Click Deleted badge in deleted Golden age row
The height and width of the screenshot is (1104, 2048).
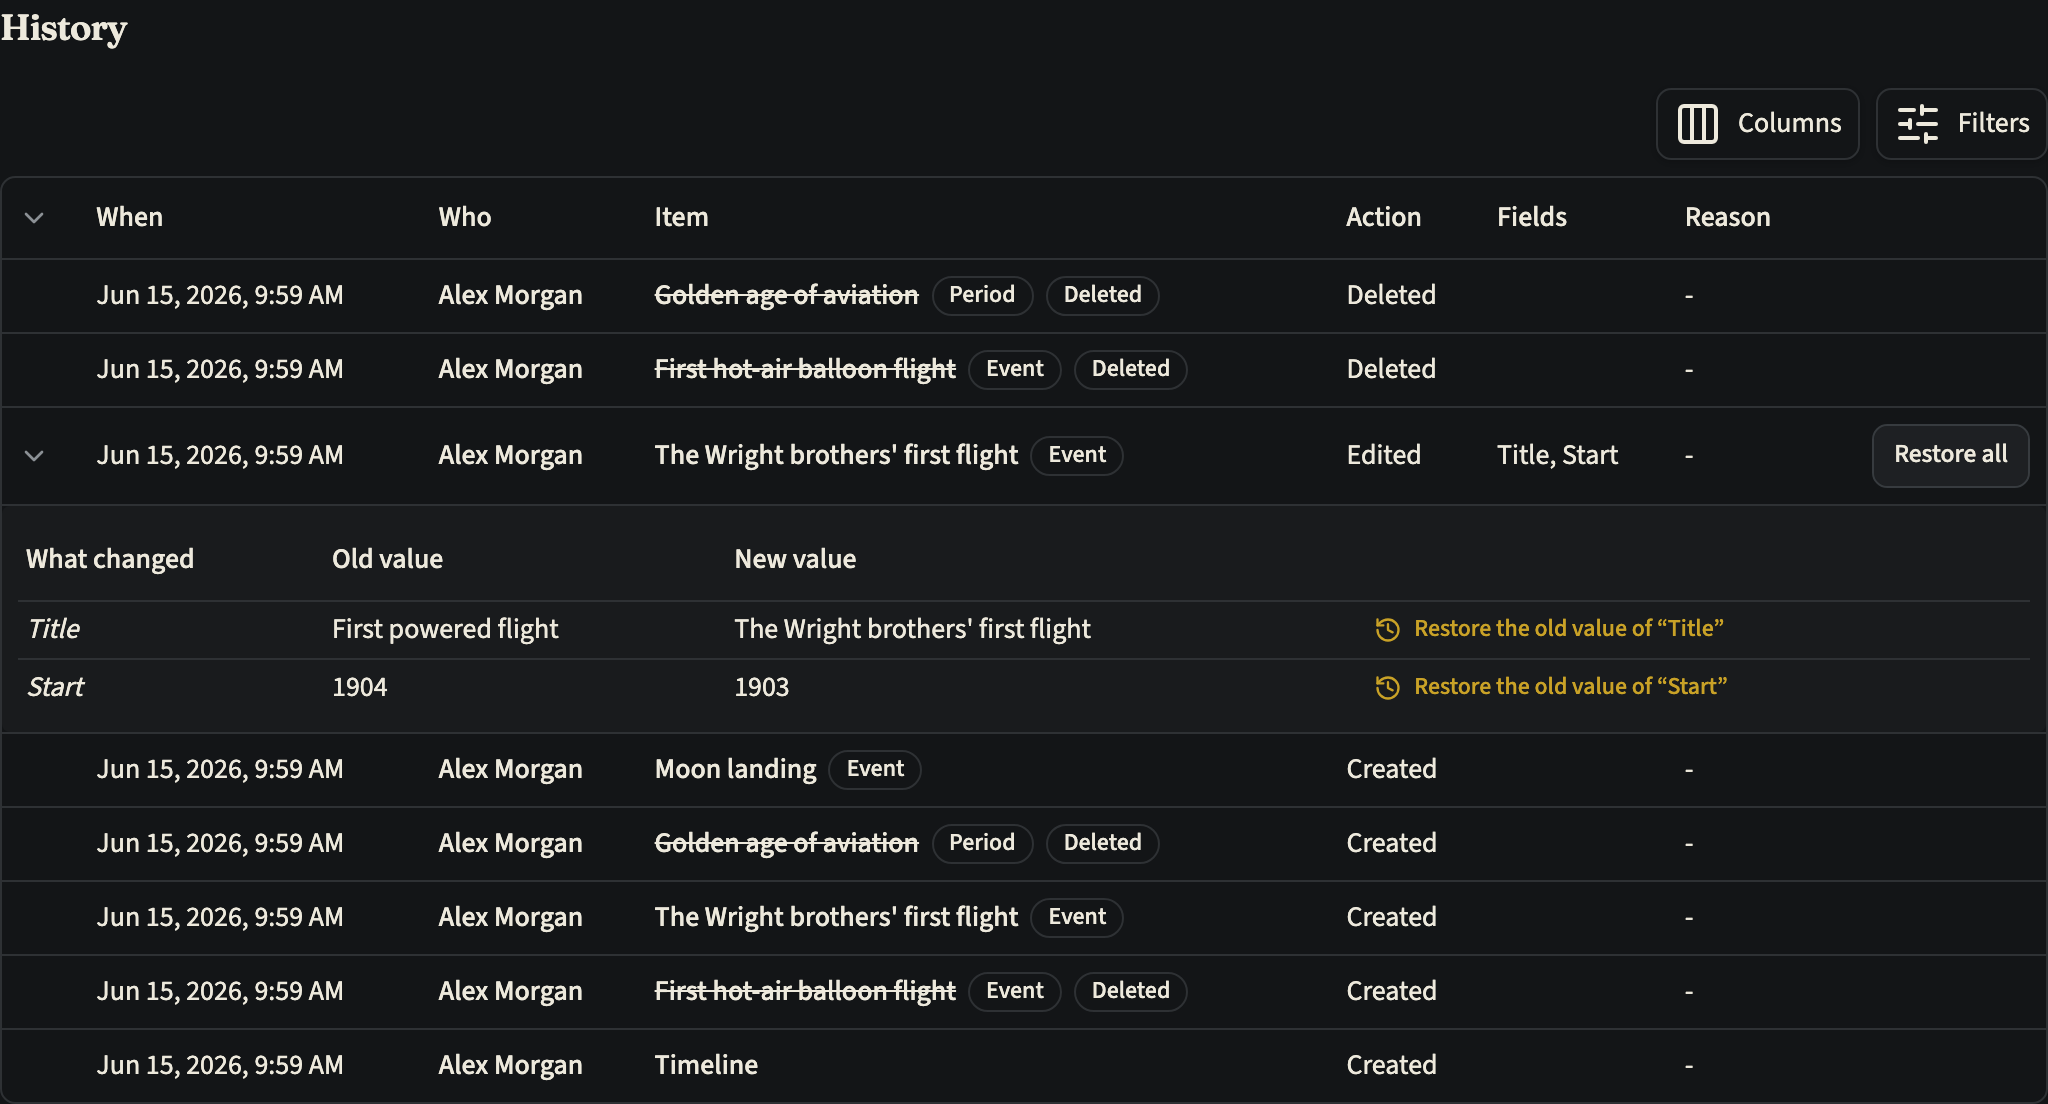point(1102,295)
